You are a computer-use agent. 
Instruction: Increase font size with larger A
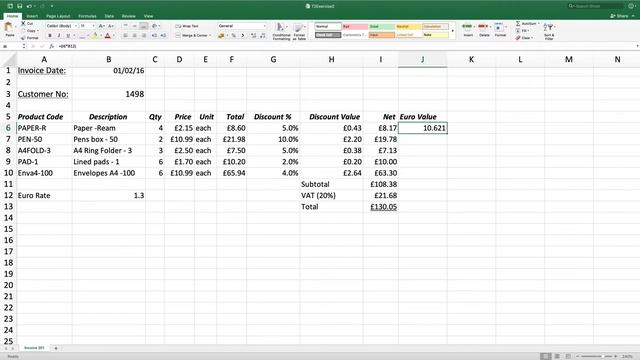pos(101,26)
